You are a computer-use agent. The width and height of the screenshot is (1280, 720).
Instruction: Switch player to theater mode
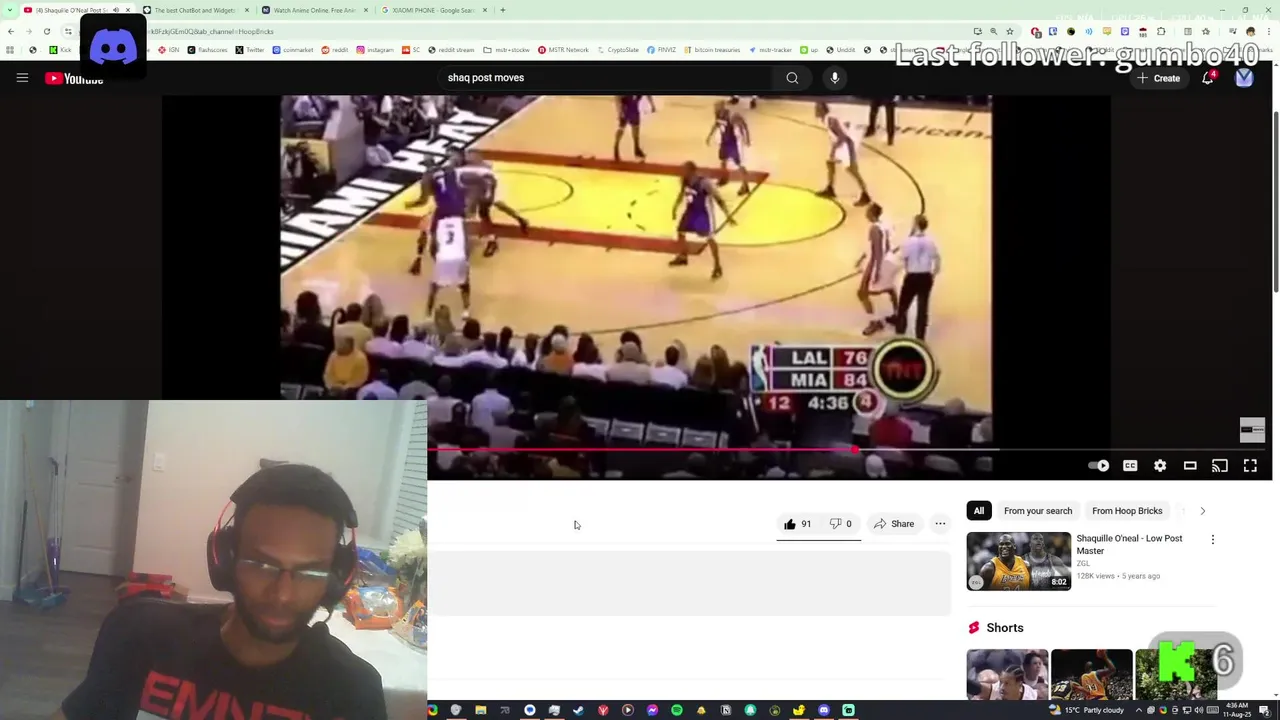1190,466
